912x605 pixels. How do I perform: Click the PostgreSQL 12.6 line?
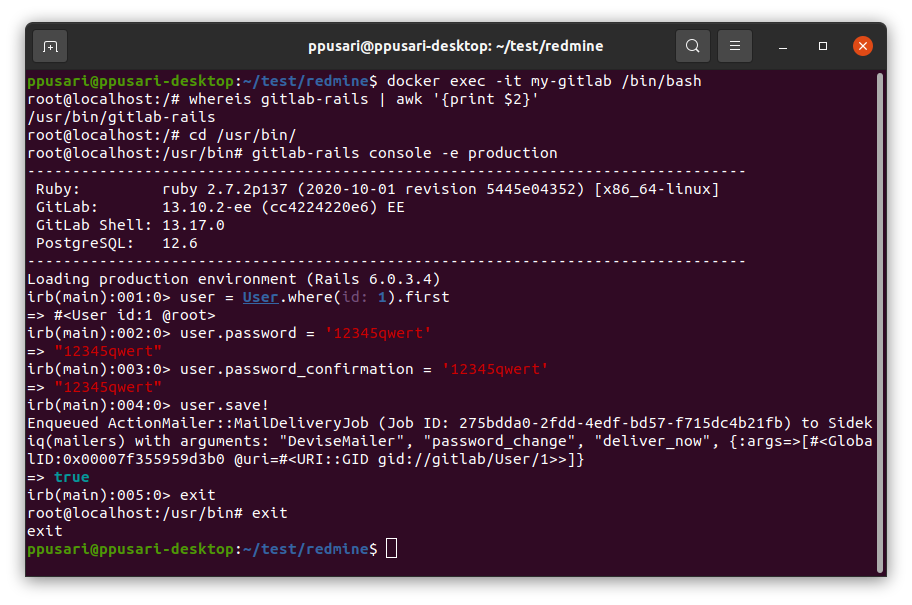[116, 243]
